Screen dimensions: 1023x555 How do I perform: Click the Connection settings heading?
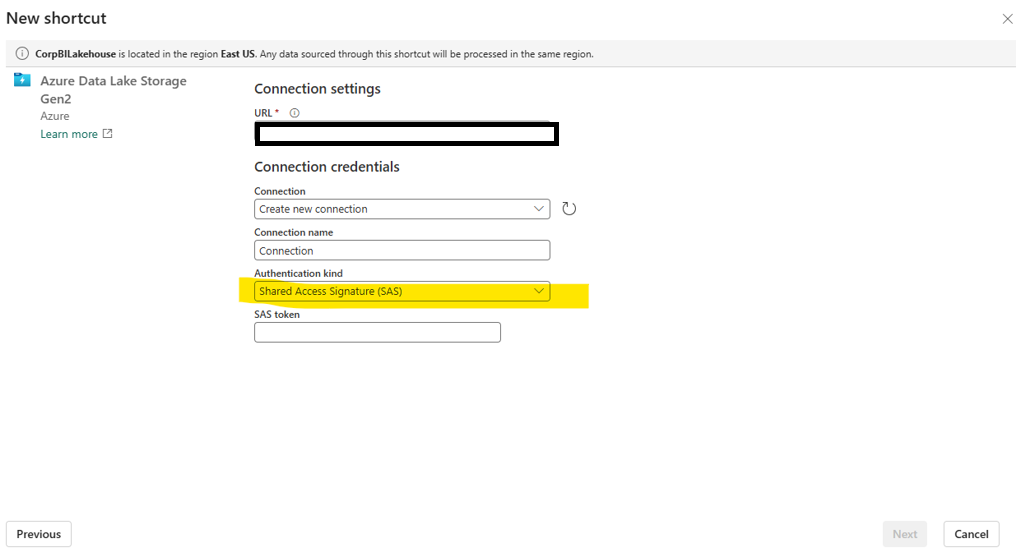[317, 89]
